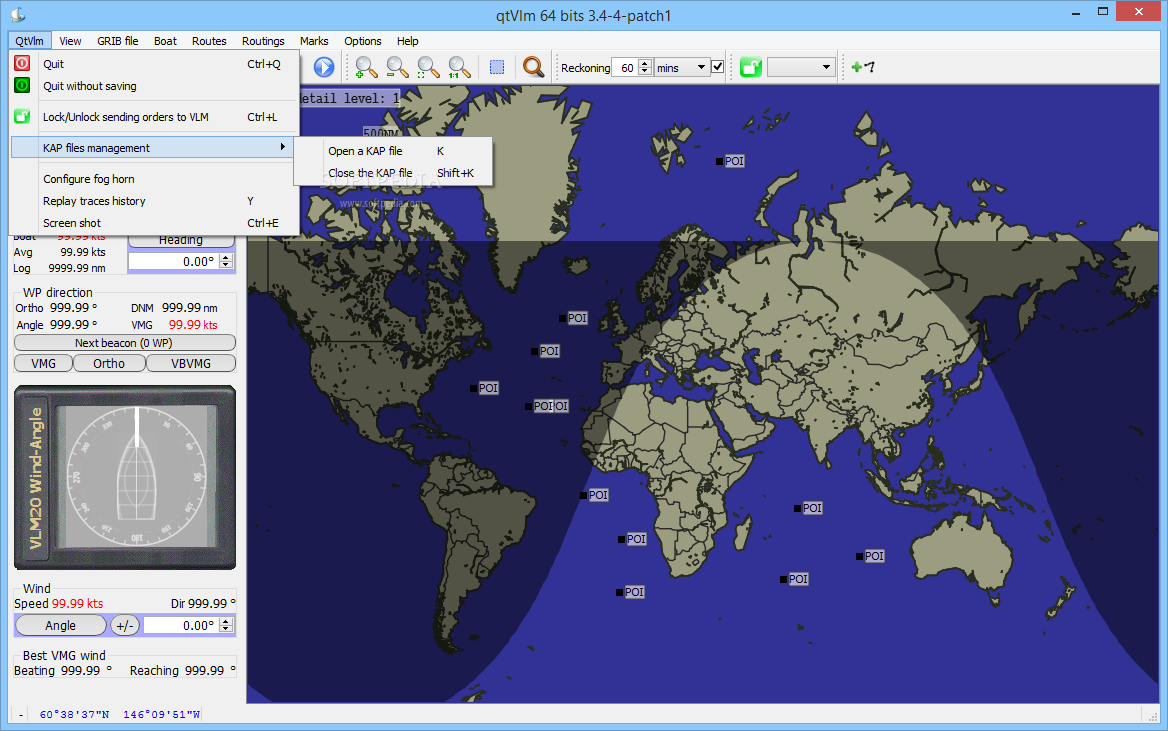The image size is (1168, 731).
Task: Select Replay traces history
Action: (x=154, y=201)
